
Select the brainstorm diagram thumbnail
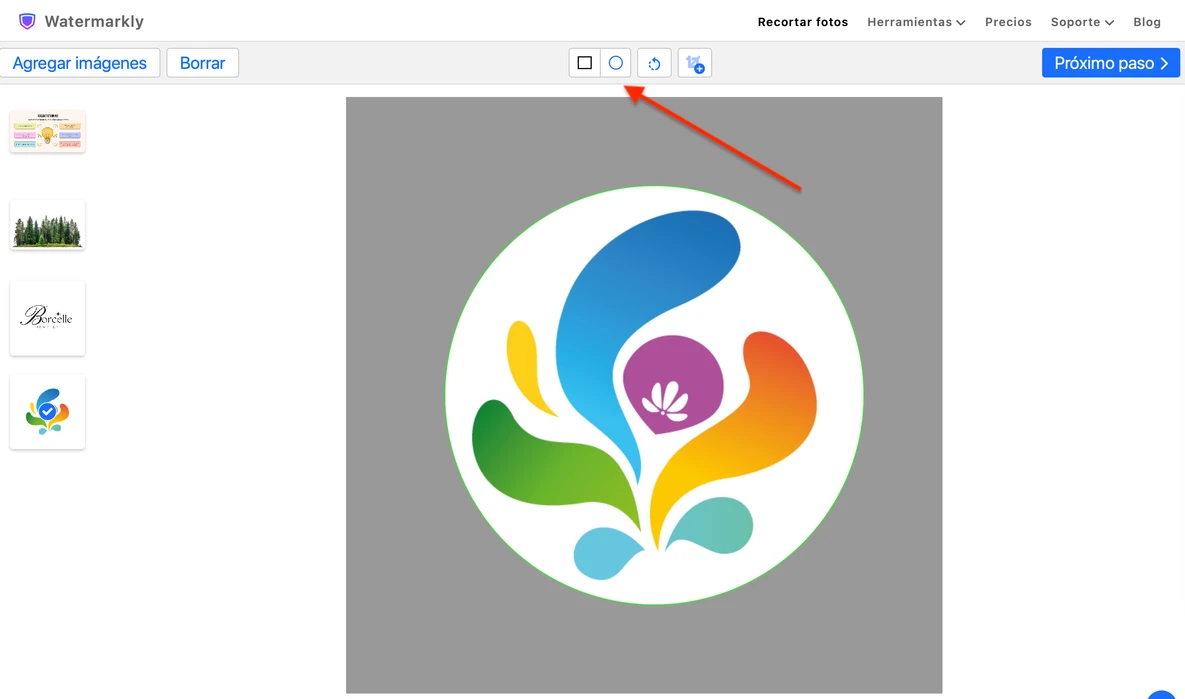point(48,131)
